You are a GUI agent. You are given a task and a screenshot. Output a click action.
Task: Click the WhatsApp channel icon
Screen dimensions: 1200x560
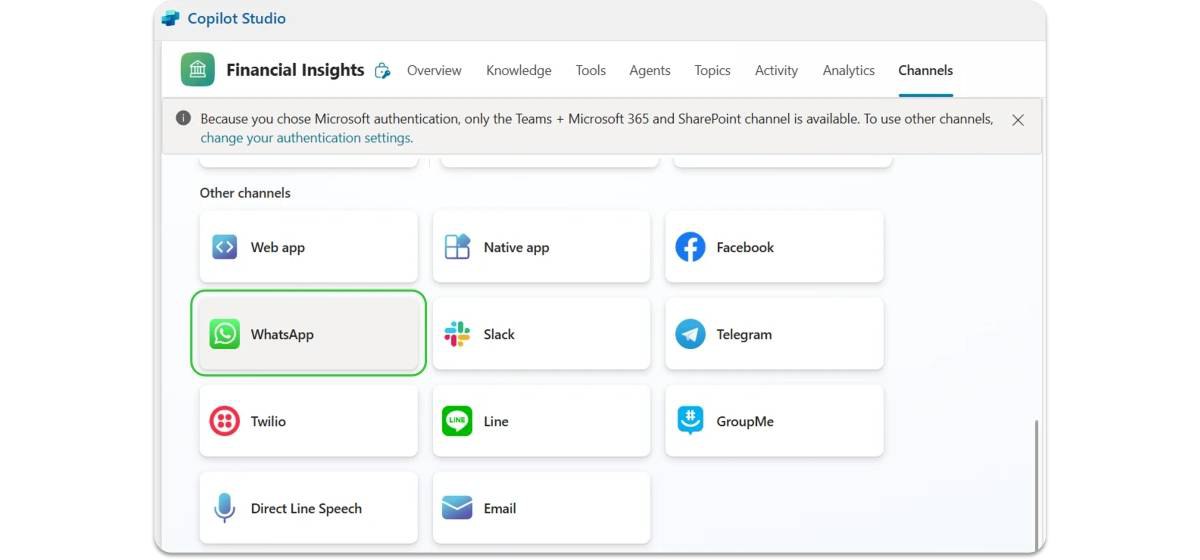pyautogui.click(x=225, y=334)
